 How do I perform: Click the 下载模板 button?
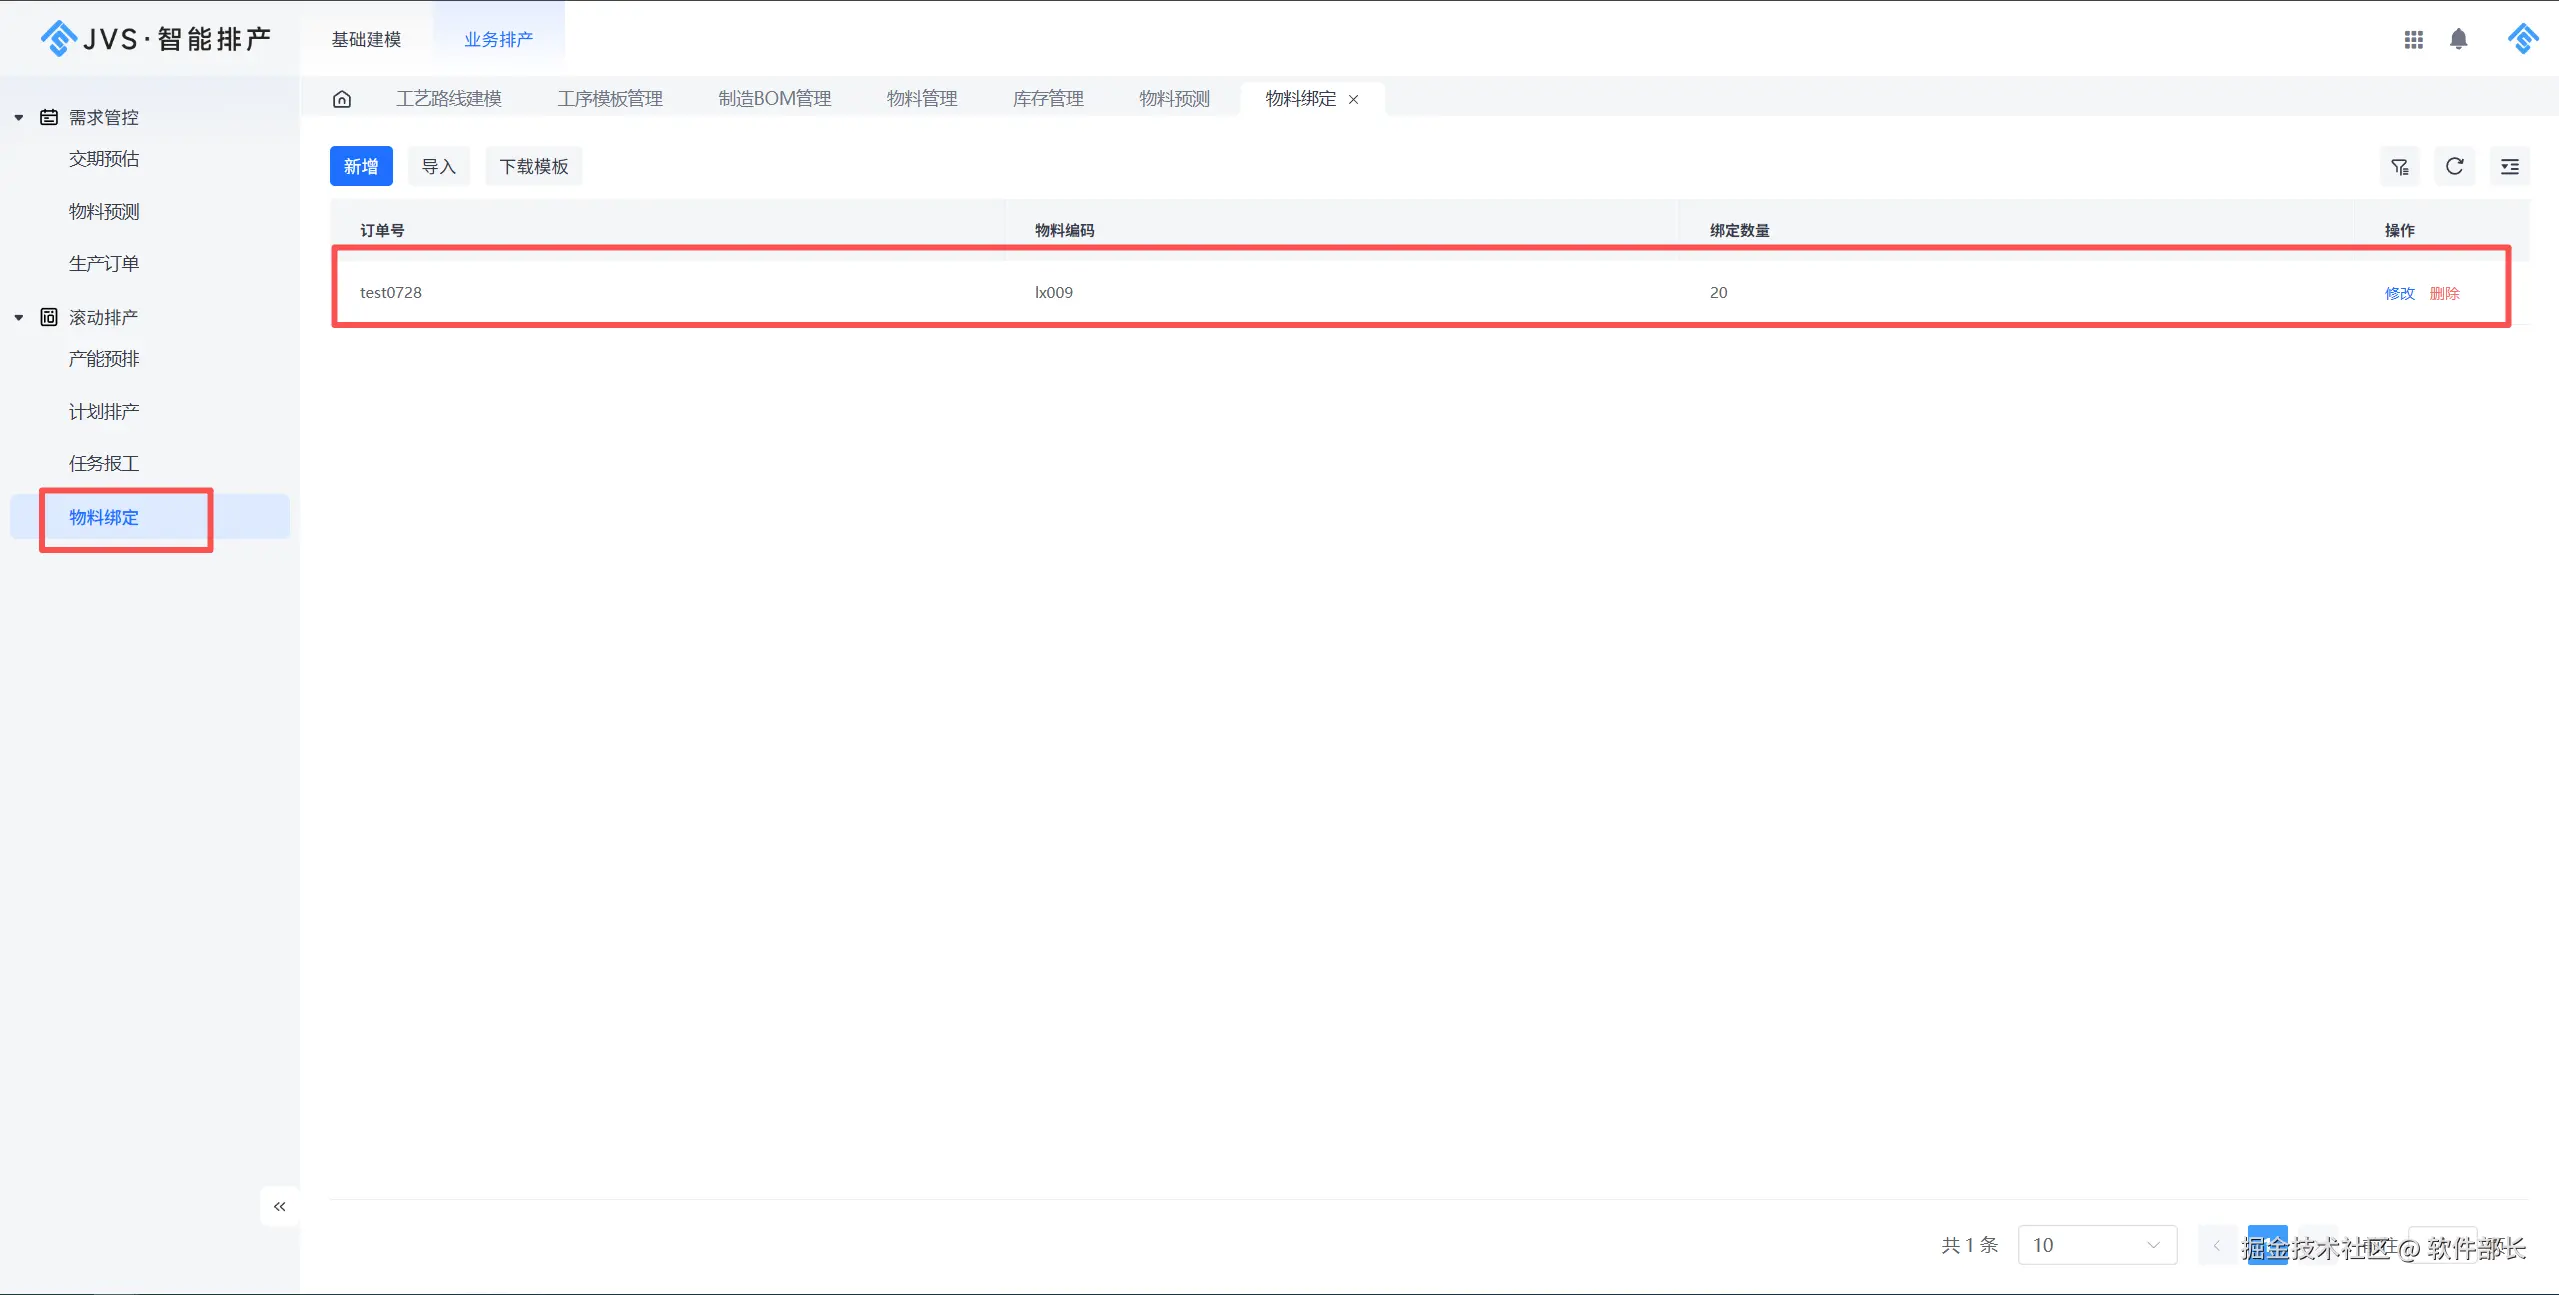click(x=534, y=167)
